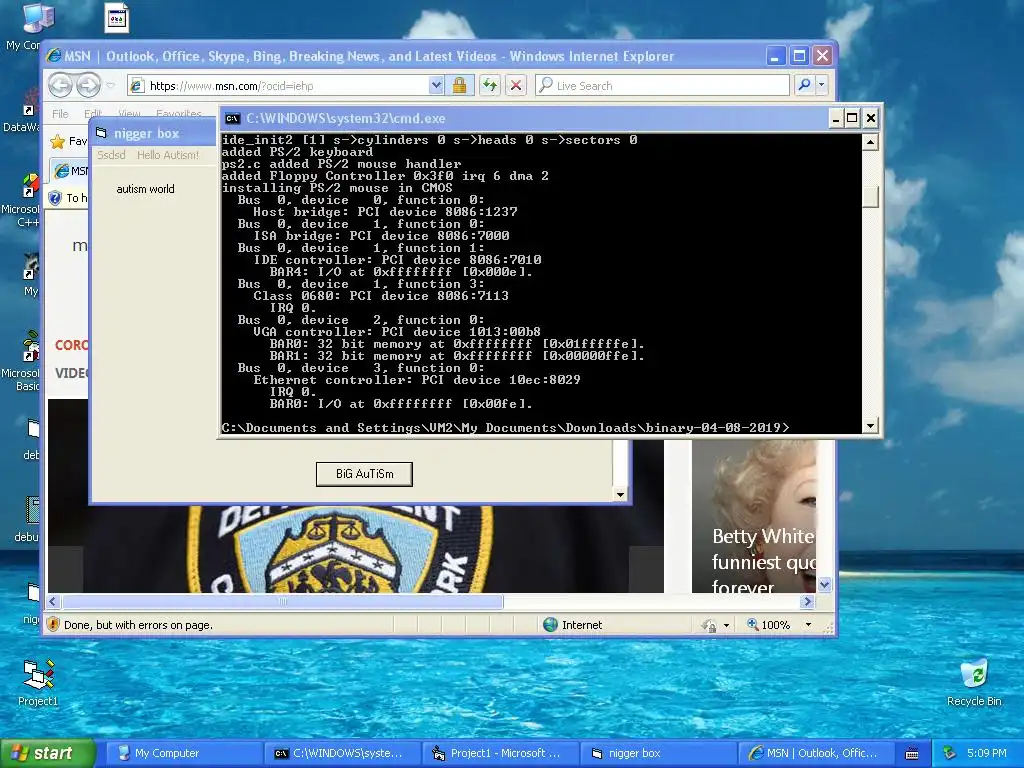1024x768 pixels.
Task: Click the Favorites star icon
Action: click(57, 141)
